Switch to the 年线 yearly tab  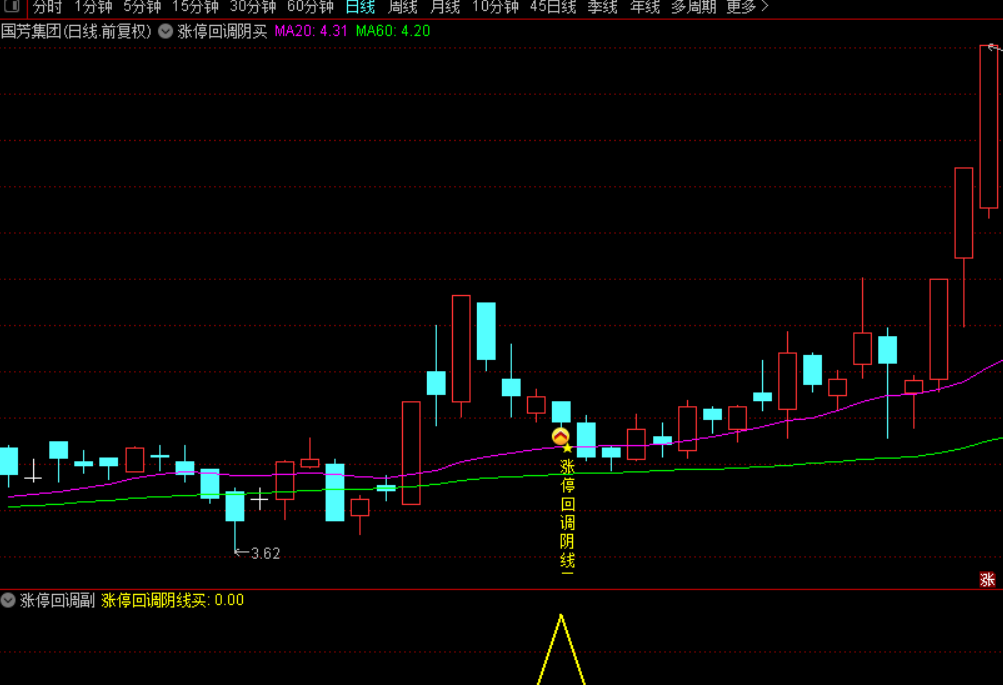coord(645,8)
